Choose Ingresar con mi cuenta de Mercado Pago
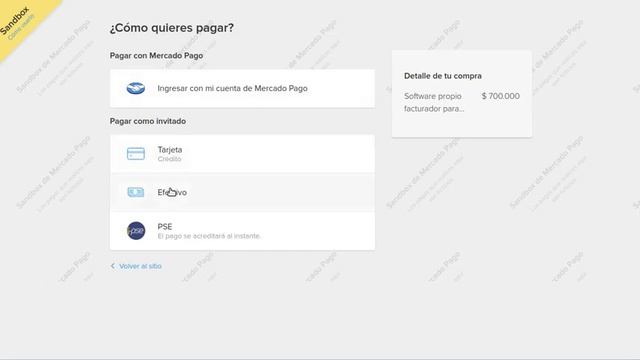 pos(242,89)
